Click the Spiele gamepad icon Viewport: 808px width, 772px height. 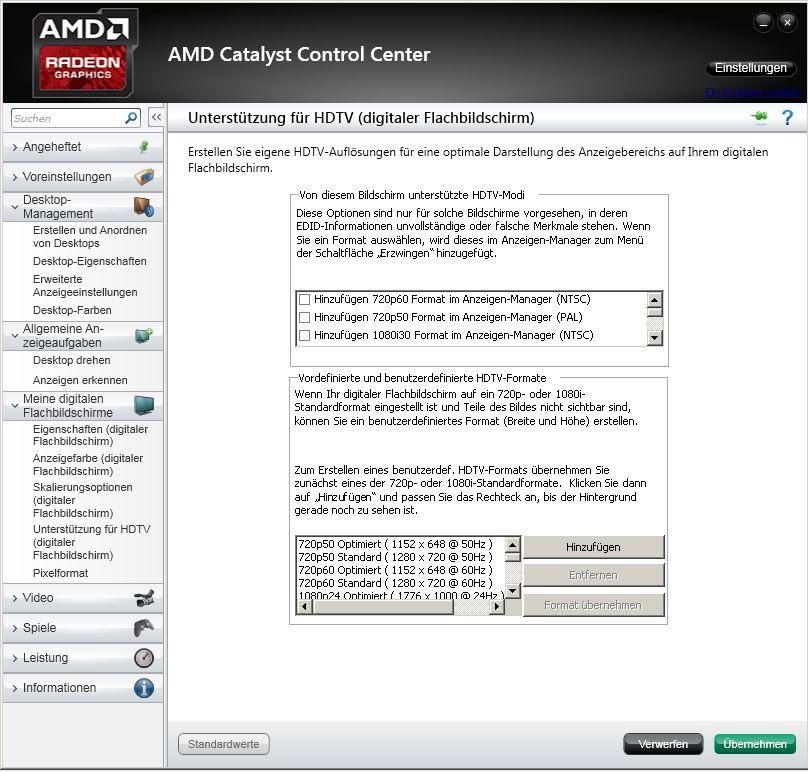(144, 628)
